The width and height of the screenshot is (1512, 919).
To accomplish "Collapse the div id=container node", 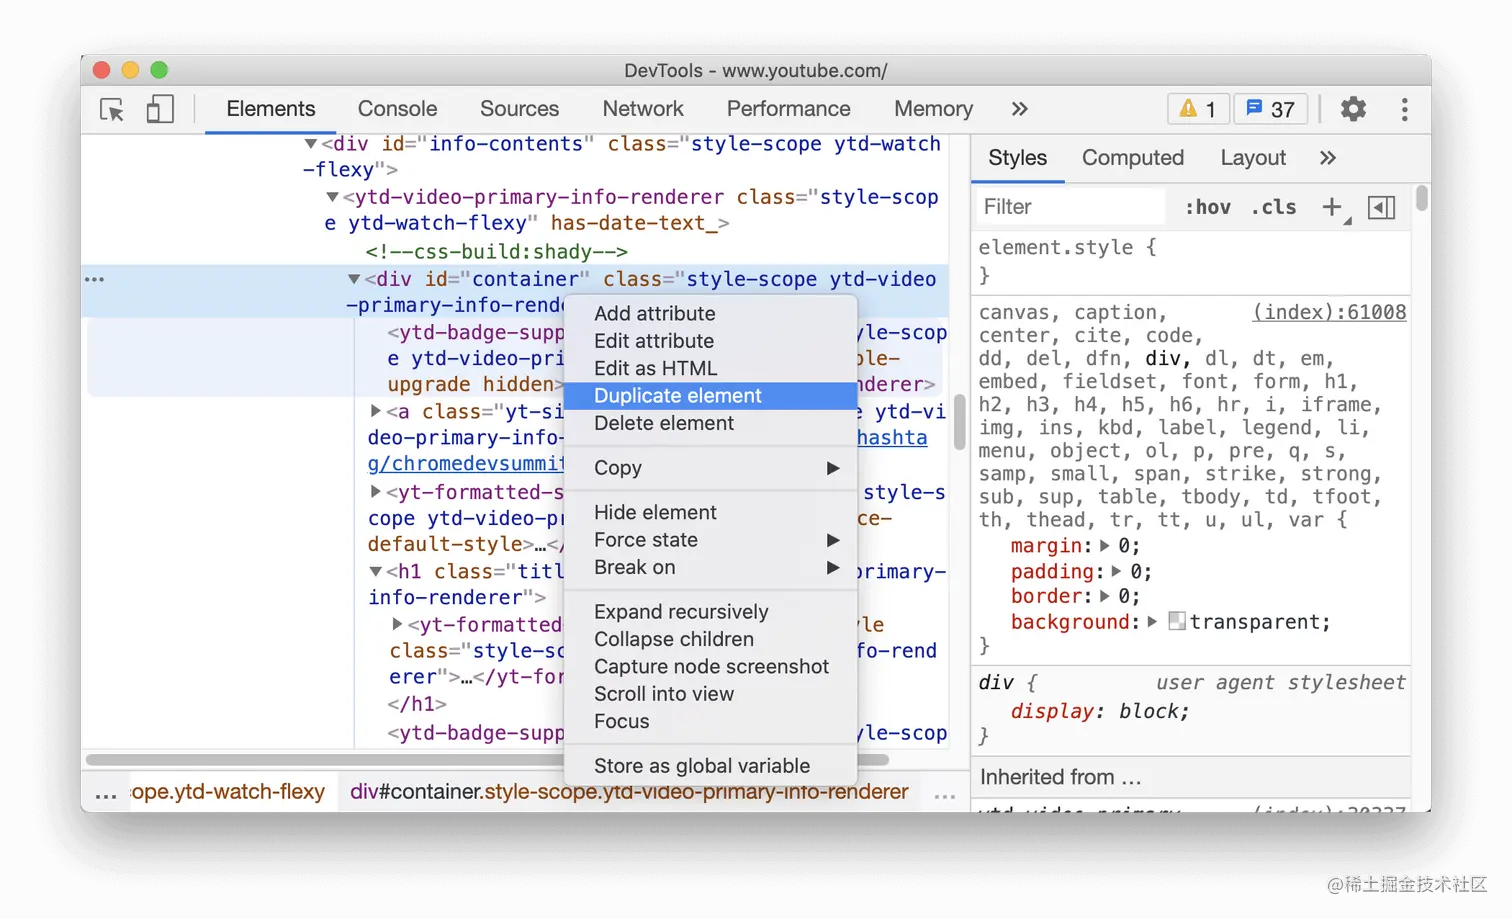I will [354, 279].
